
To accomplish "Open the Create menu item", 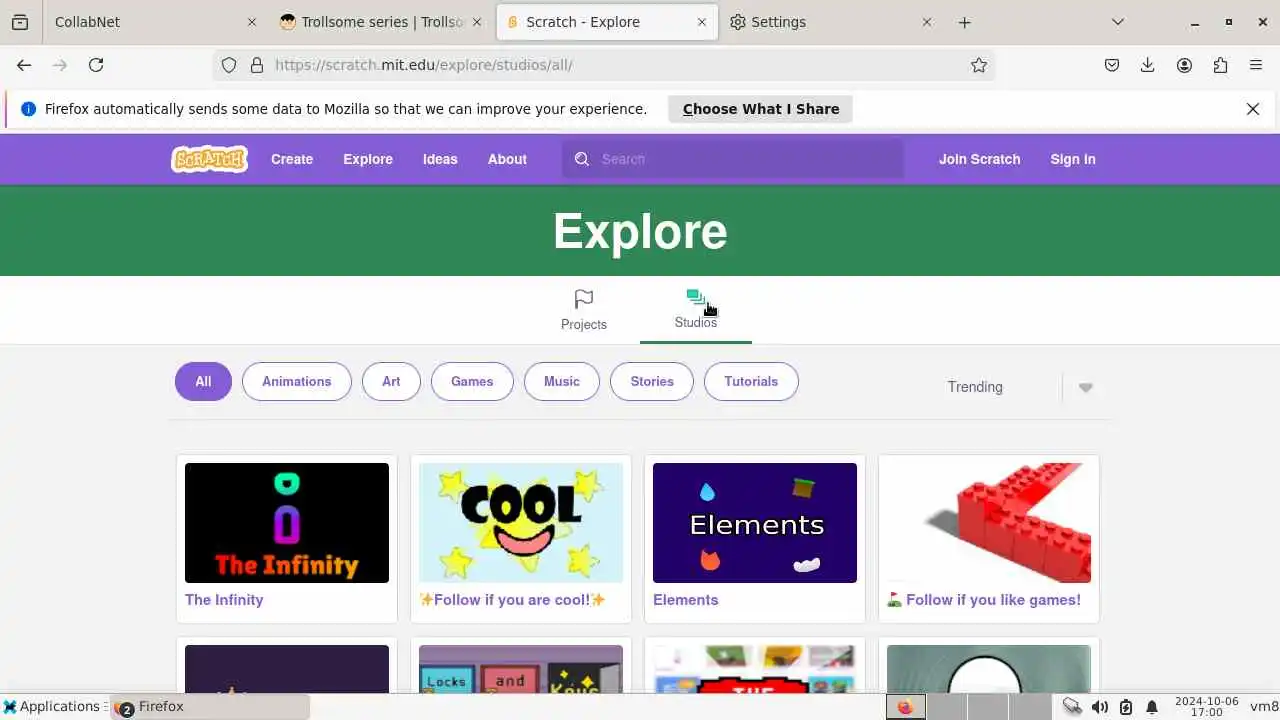I will point(292,159).
